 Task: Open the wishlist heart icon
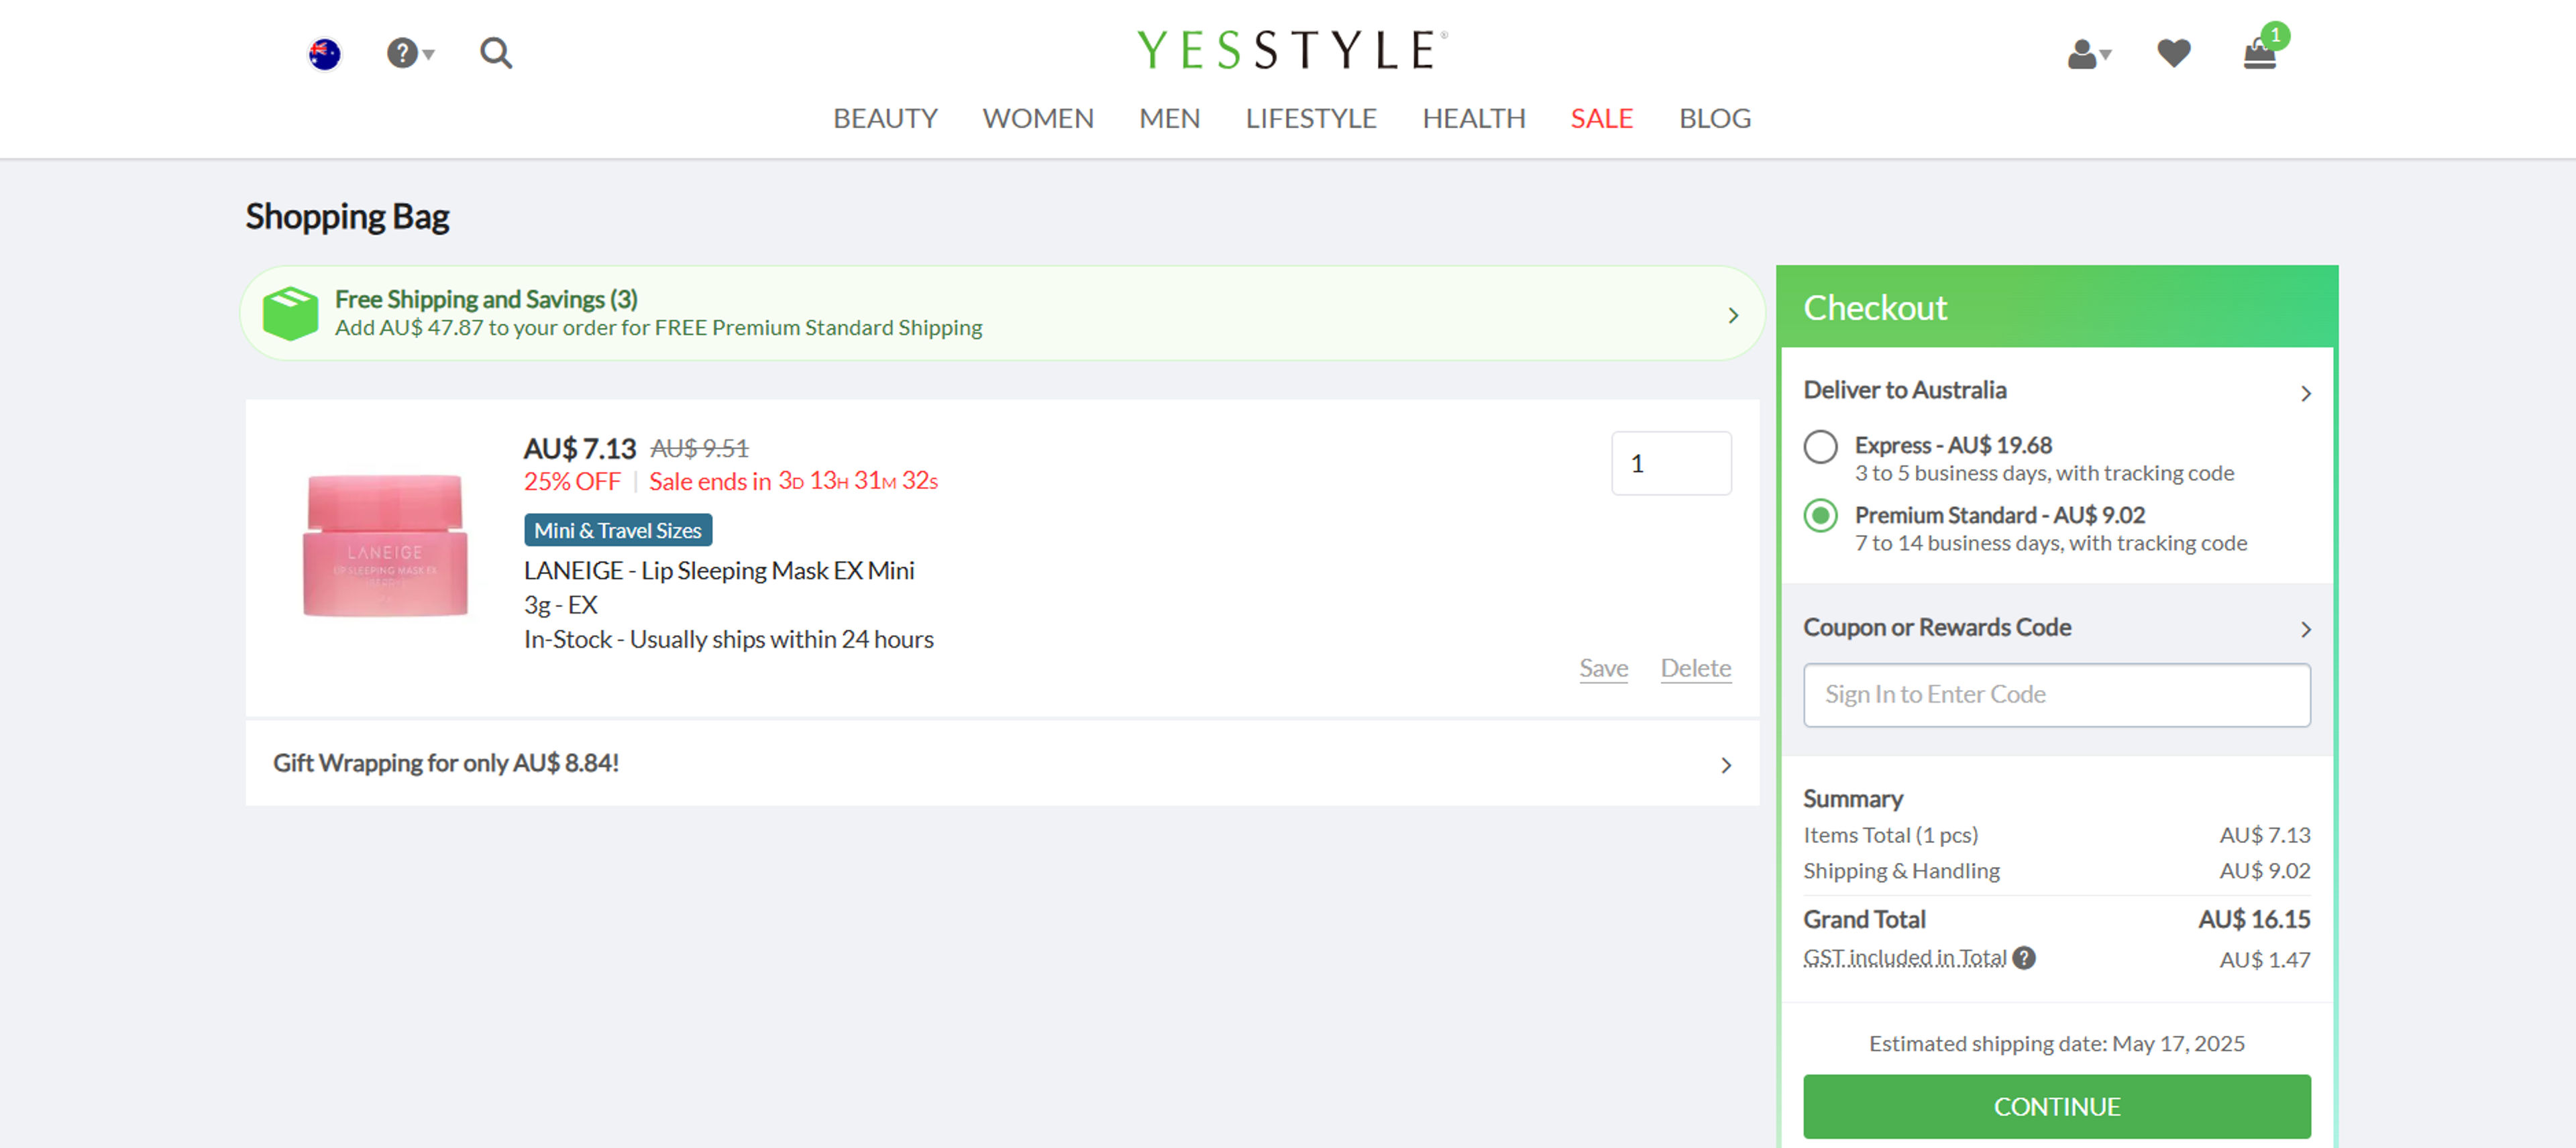tap(2173, 53)
